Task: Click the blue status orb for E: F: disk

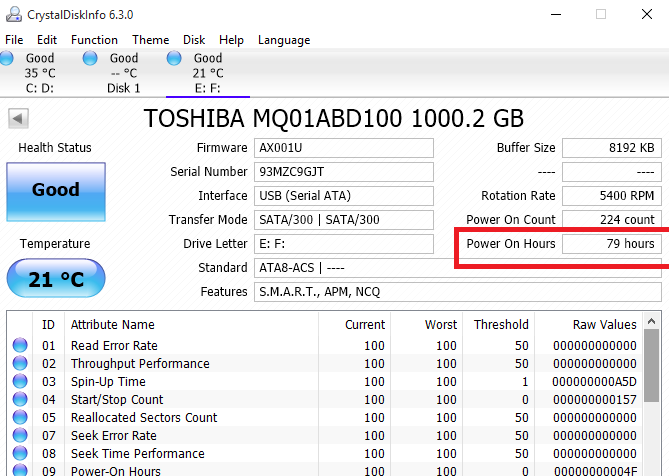Action: [x=174, y=58]
